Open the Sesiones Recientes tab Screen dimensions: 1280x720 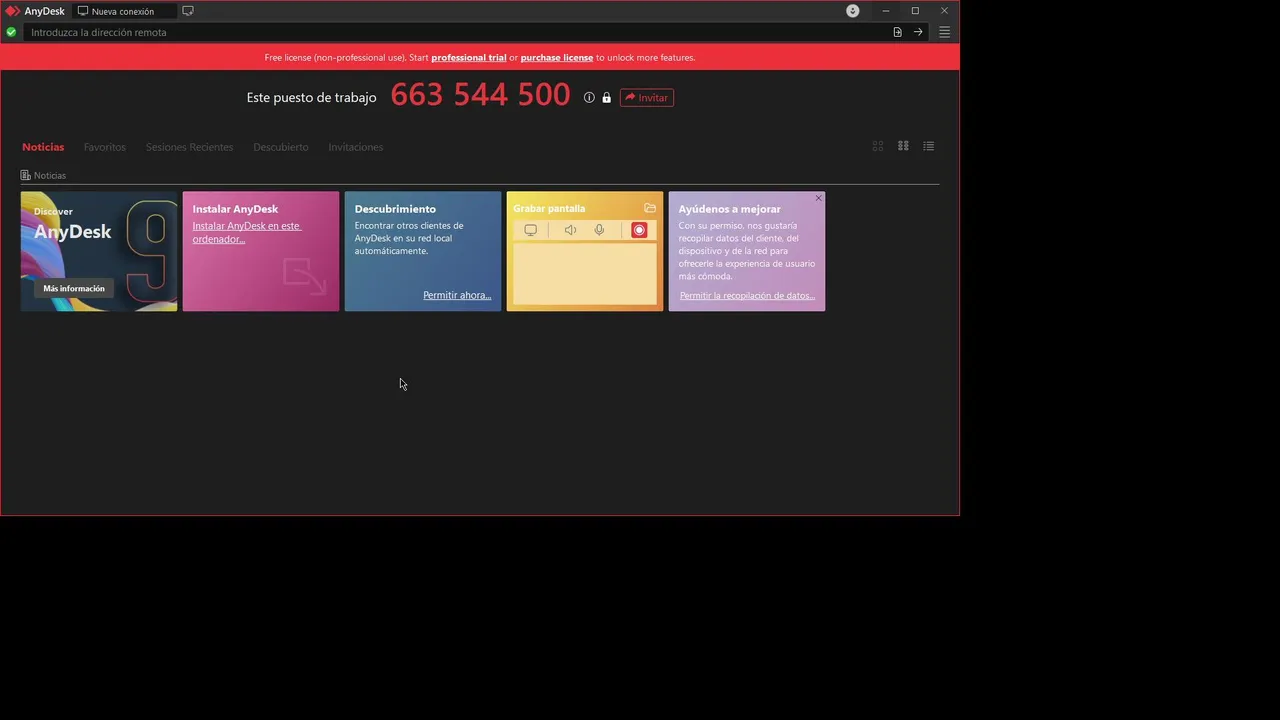click(189, 147)
